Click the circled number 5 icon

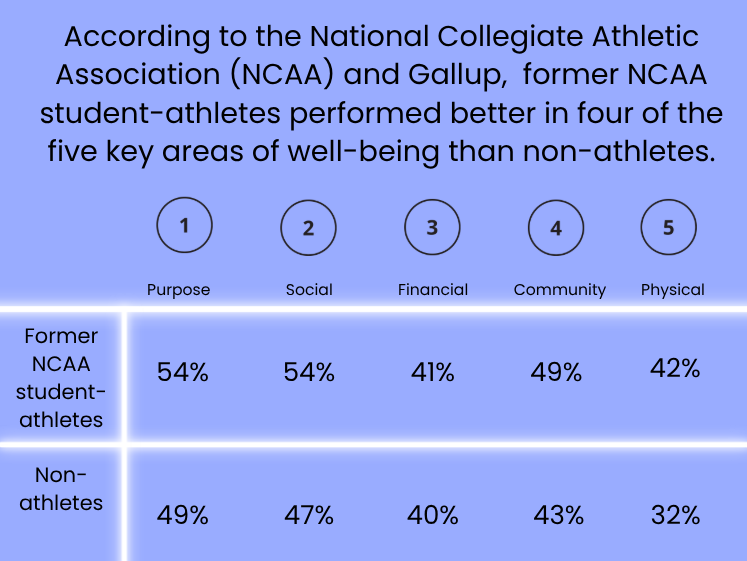[668, 227]
